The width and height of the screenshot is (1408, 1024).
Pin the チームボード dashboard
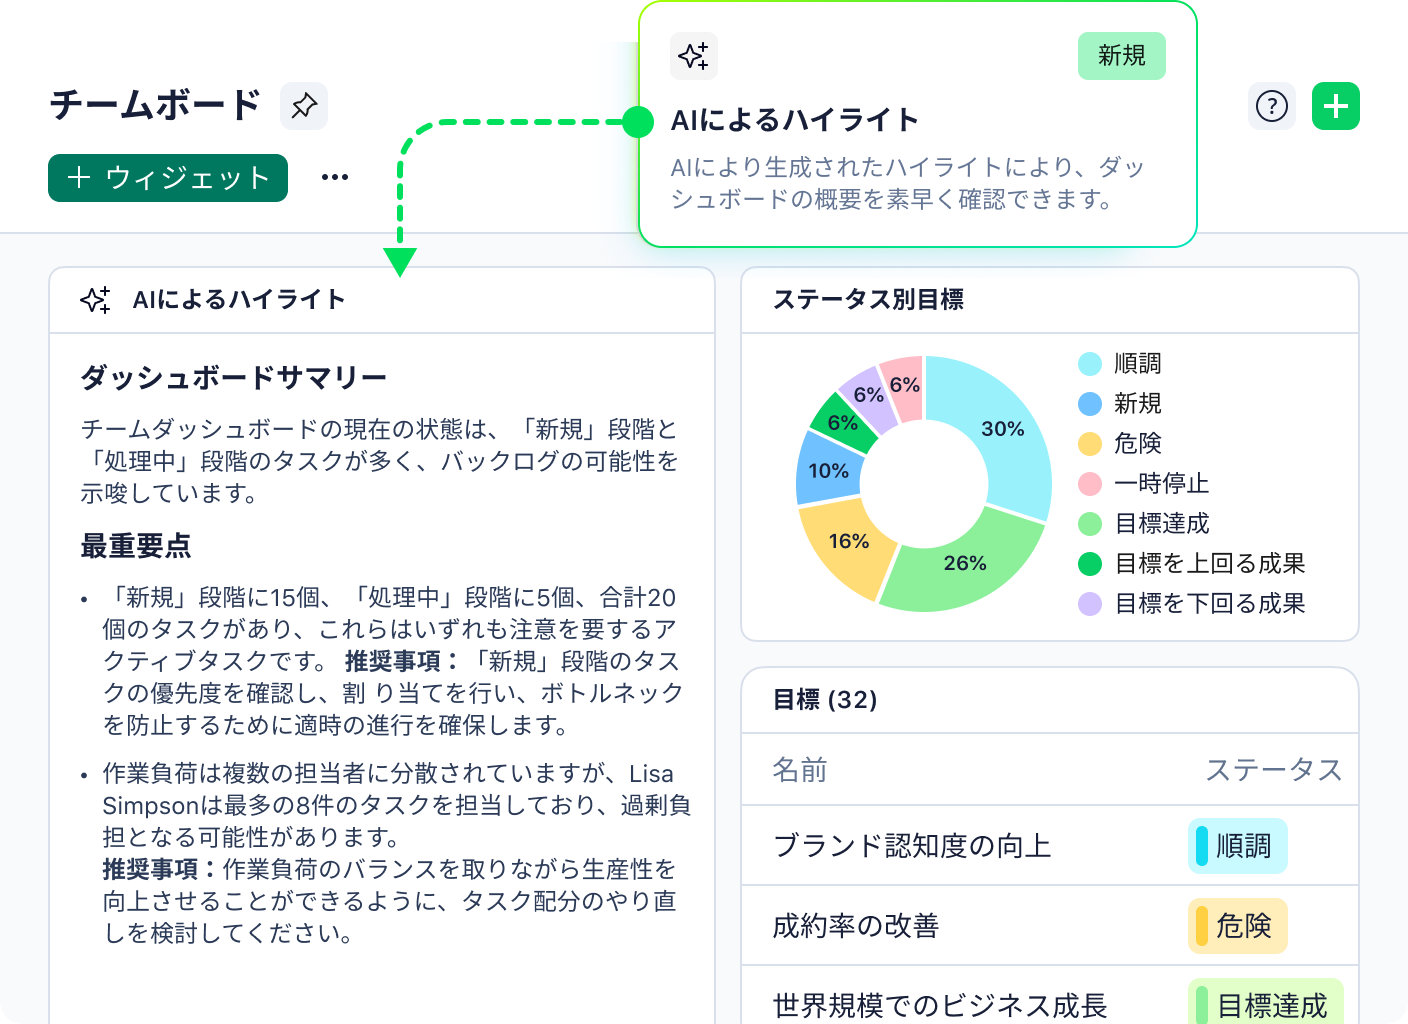(x=304, y=105)
